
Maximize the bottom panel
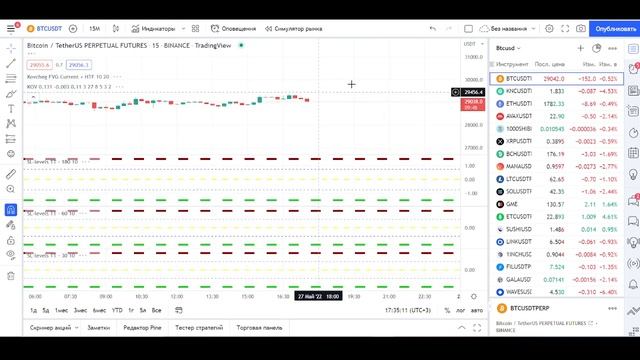pos(477,328)
